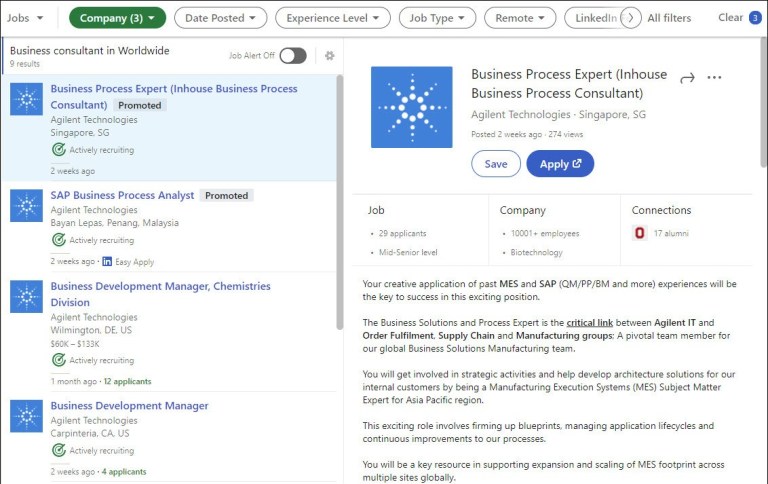Open the Company (3) filter
Image resolution: width=768 pixels, height=484 pixels.
[117, 18]
